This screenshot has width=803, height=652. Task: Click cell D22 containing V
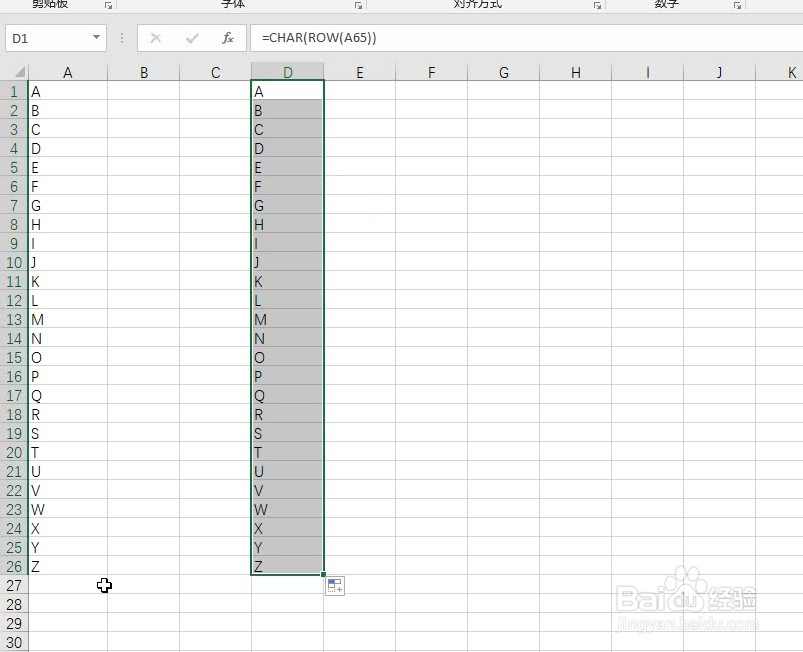(287, 491)
